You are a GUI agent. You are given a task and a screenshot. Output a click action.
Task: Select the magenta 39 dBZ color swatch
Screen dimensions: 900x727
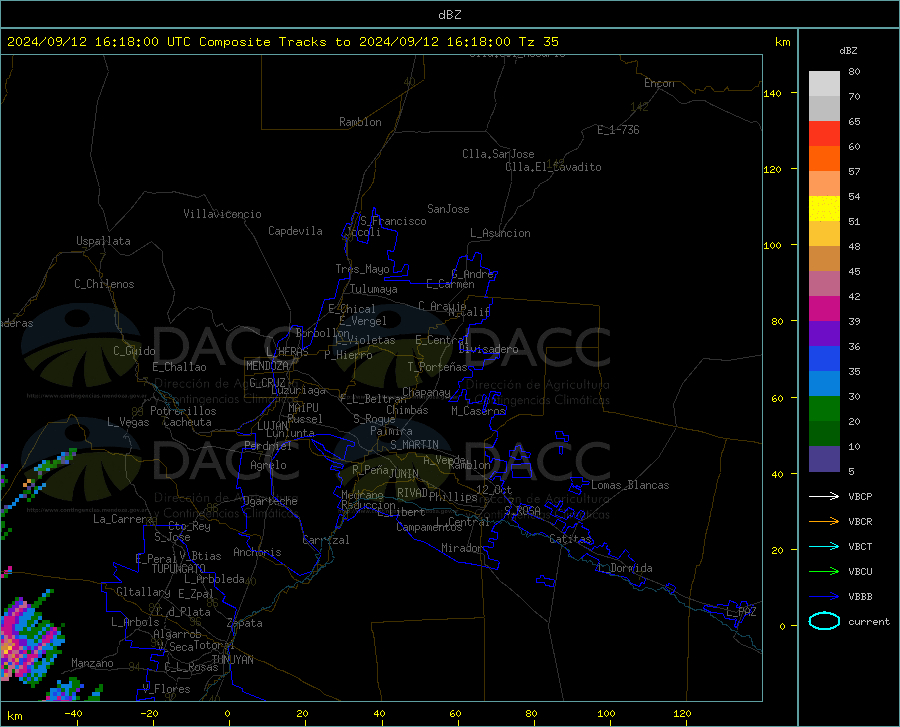point(824,309)
